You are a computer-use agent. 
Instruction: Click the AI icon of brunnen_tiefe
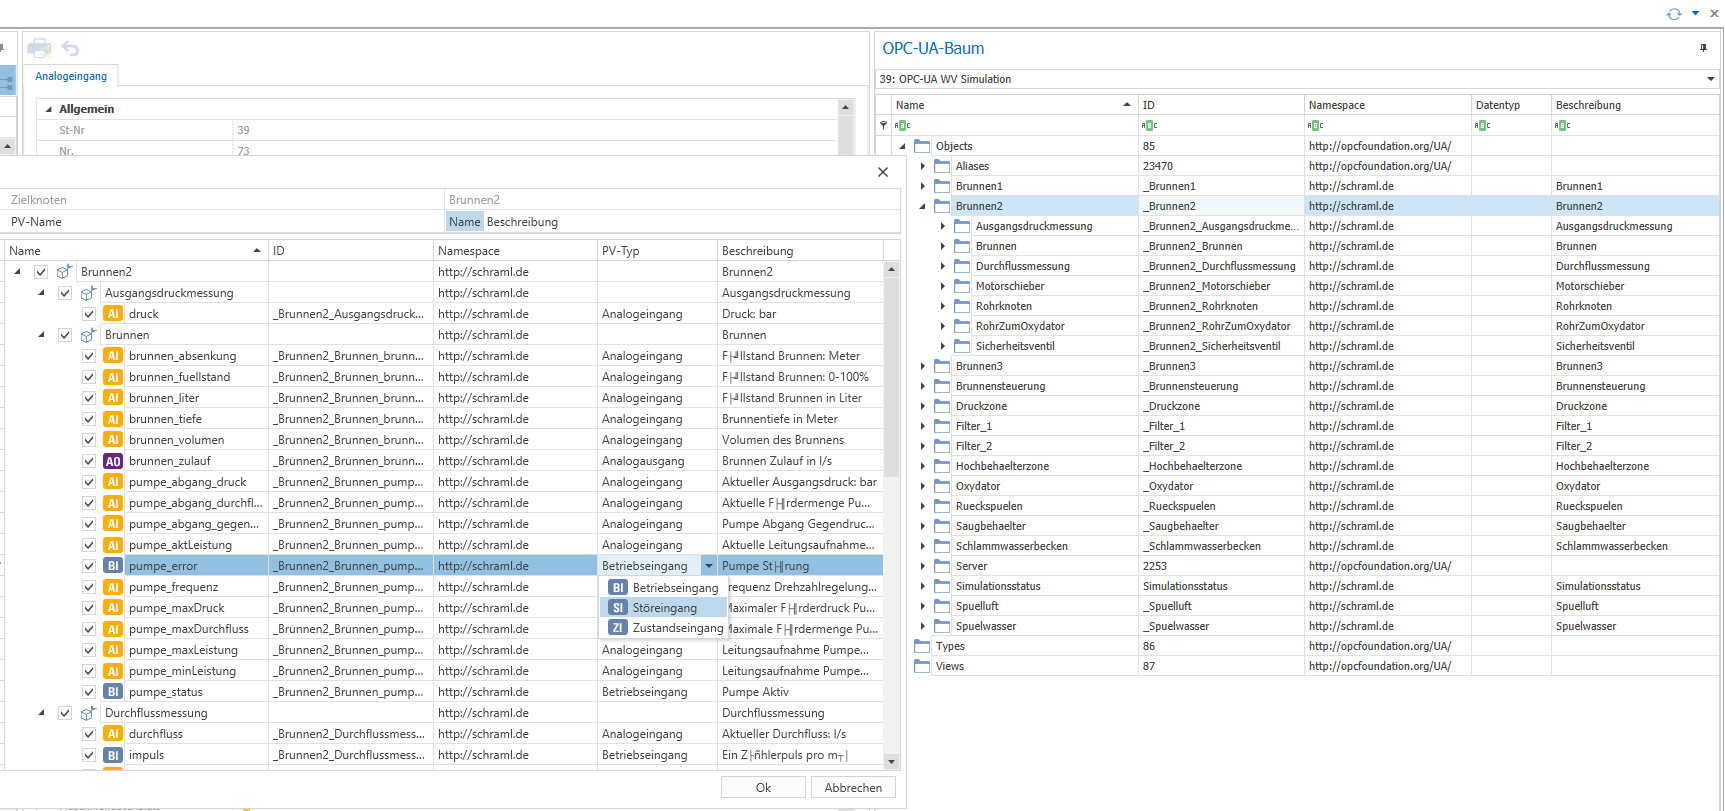coord(113,419)
